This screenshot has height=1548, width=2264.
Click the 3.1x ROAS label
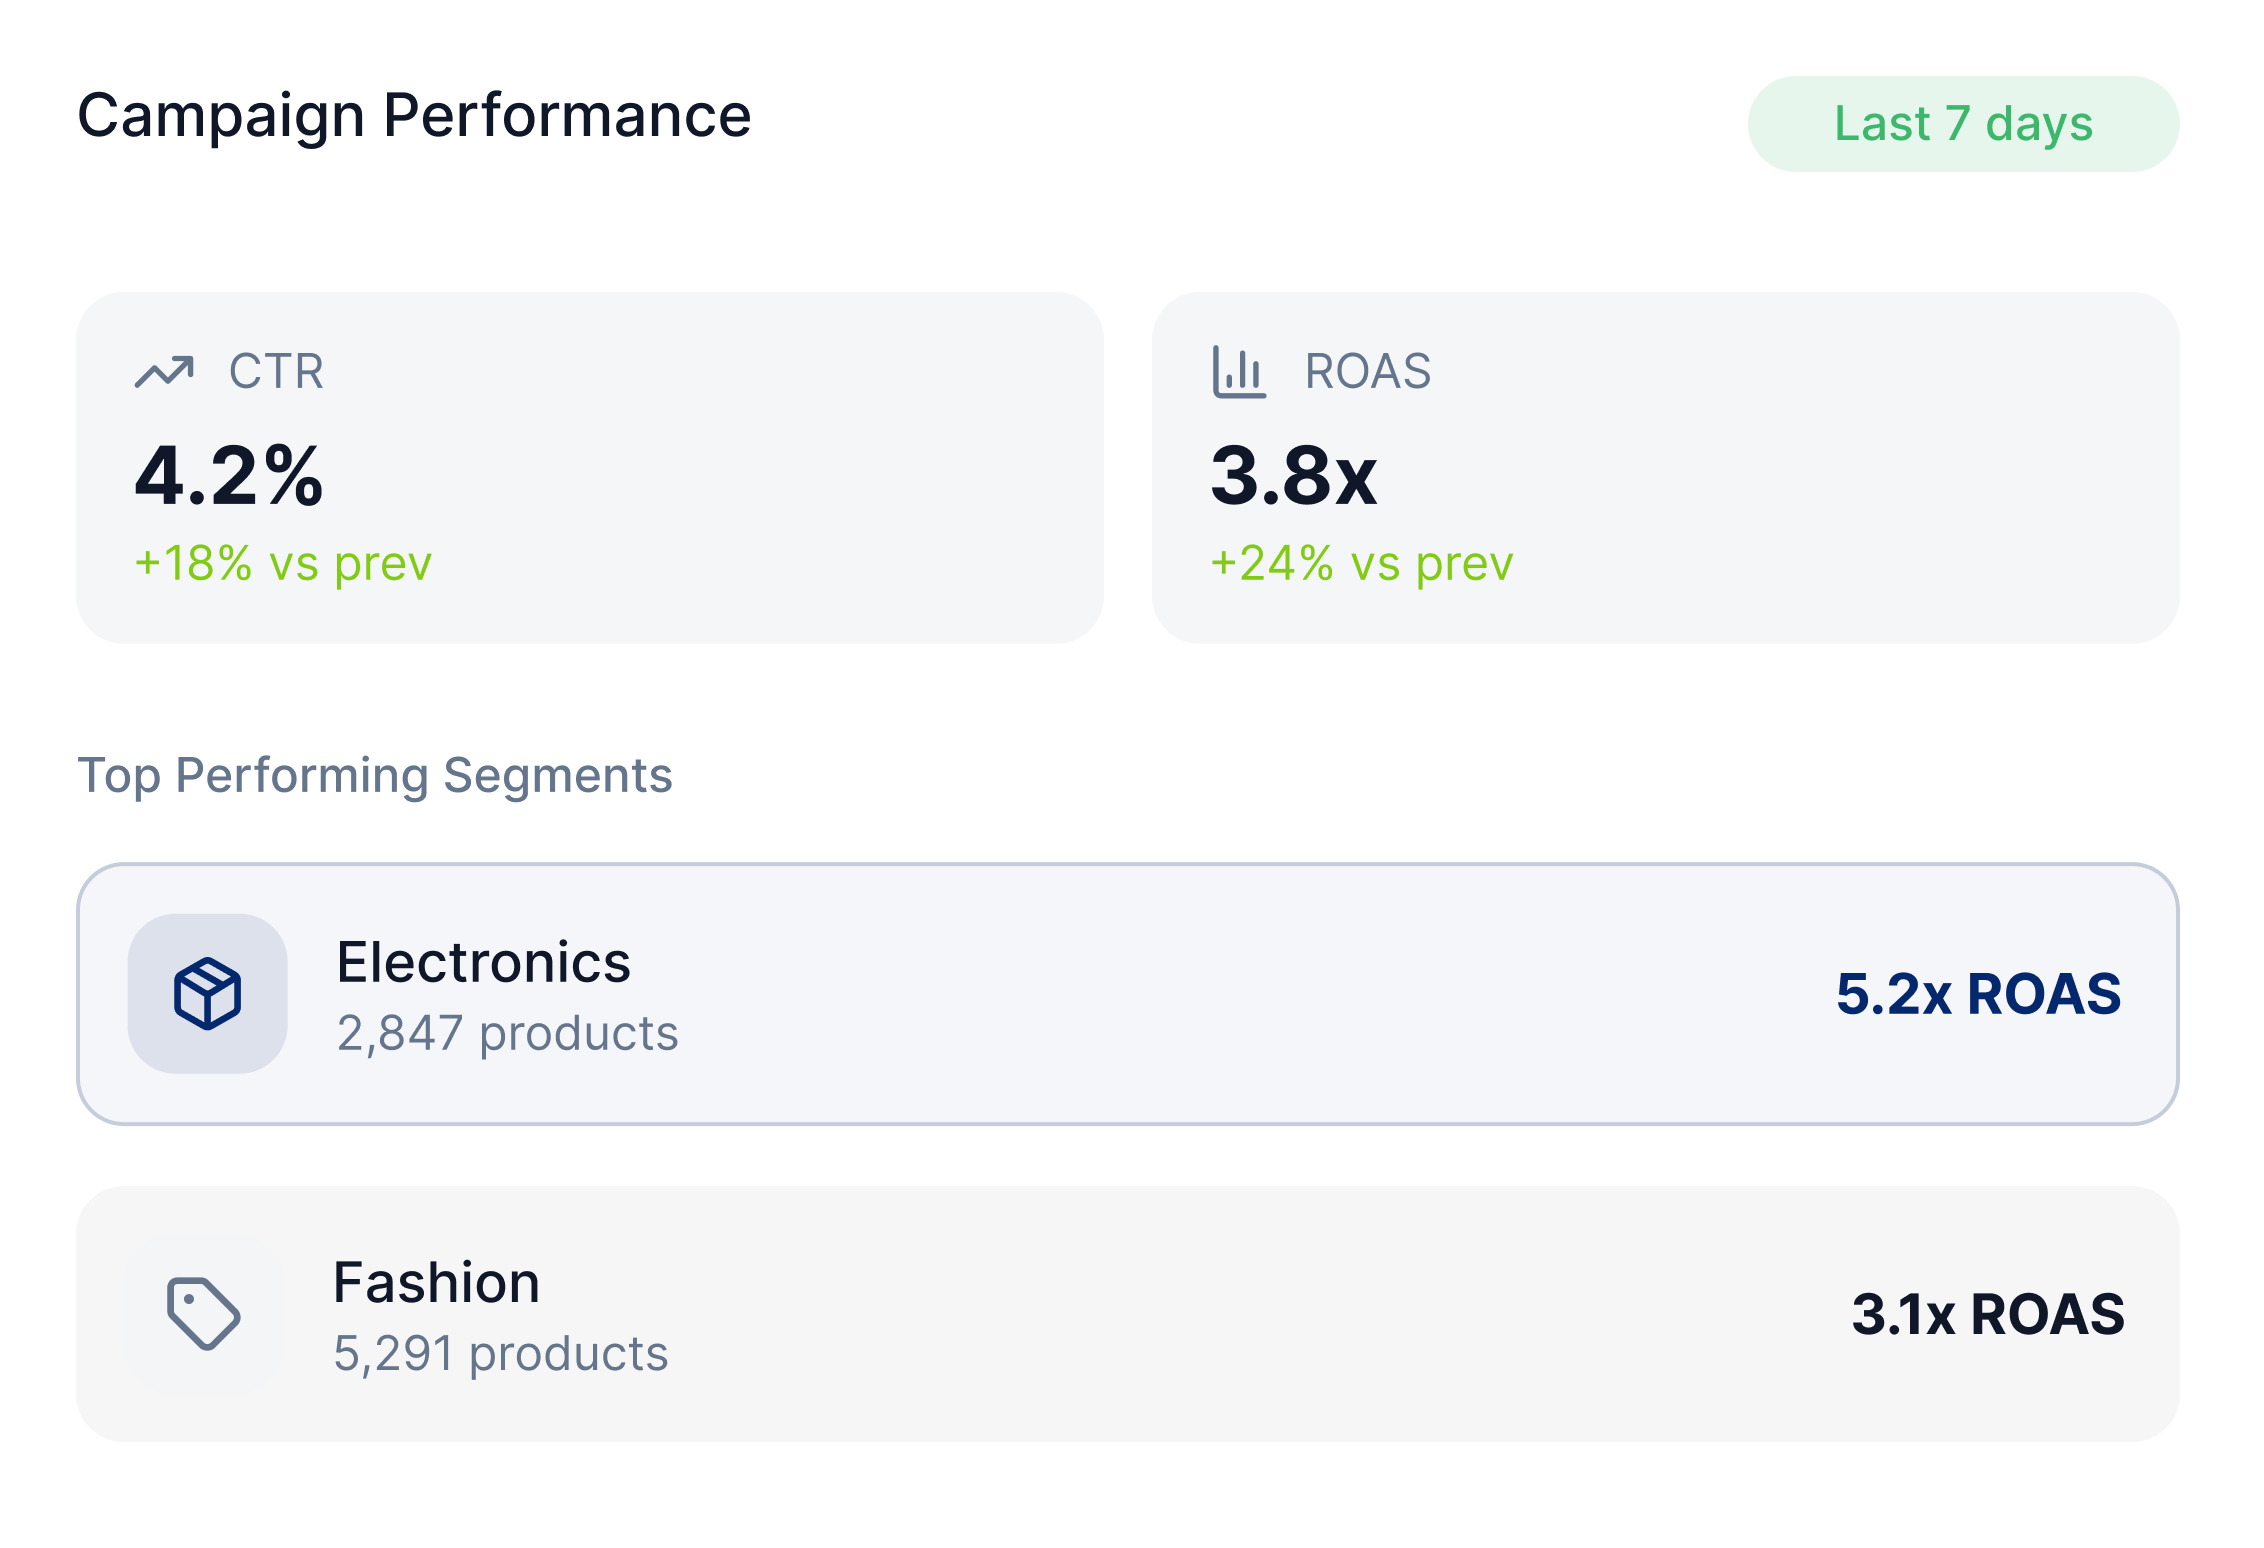(x=1987, y=1314)
